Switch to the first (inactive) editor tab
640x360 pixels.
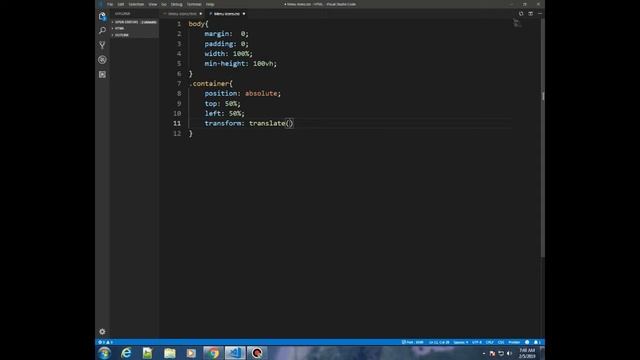pos(182,14)
